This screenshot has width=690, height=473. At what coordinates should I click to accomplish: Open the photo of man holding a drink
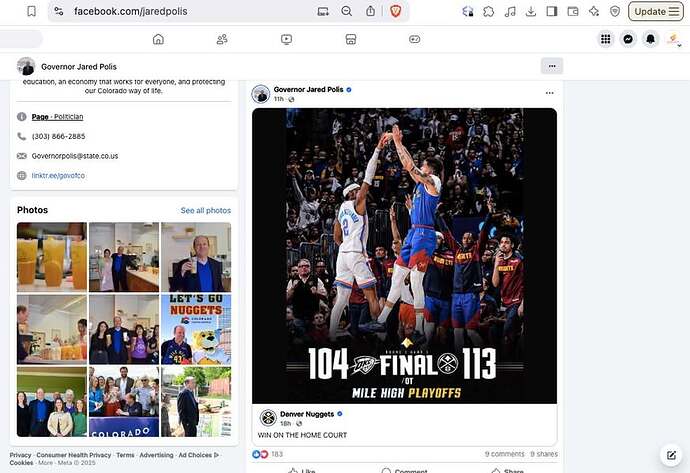[196, 257]
